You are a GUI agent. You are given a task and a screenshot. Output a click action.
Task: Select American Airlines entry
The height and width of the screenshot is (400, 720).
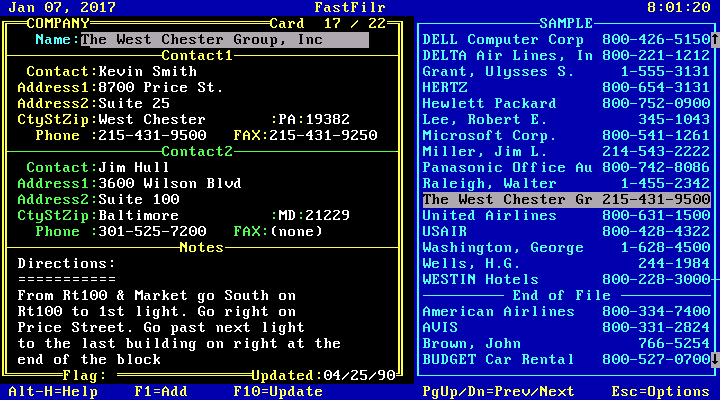(566, 311)
